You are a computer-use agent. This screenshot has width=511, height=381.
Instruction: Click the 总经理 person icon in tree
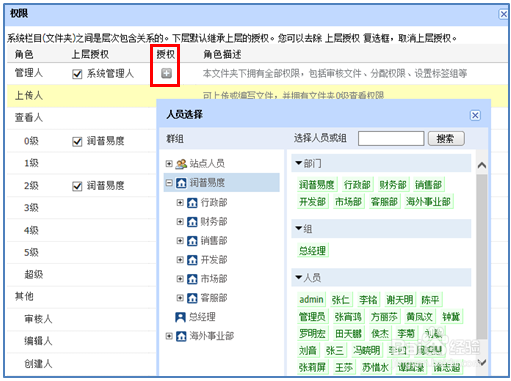(x=180, y=317)
